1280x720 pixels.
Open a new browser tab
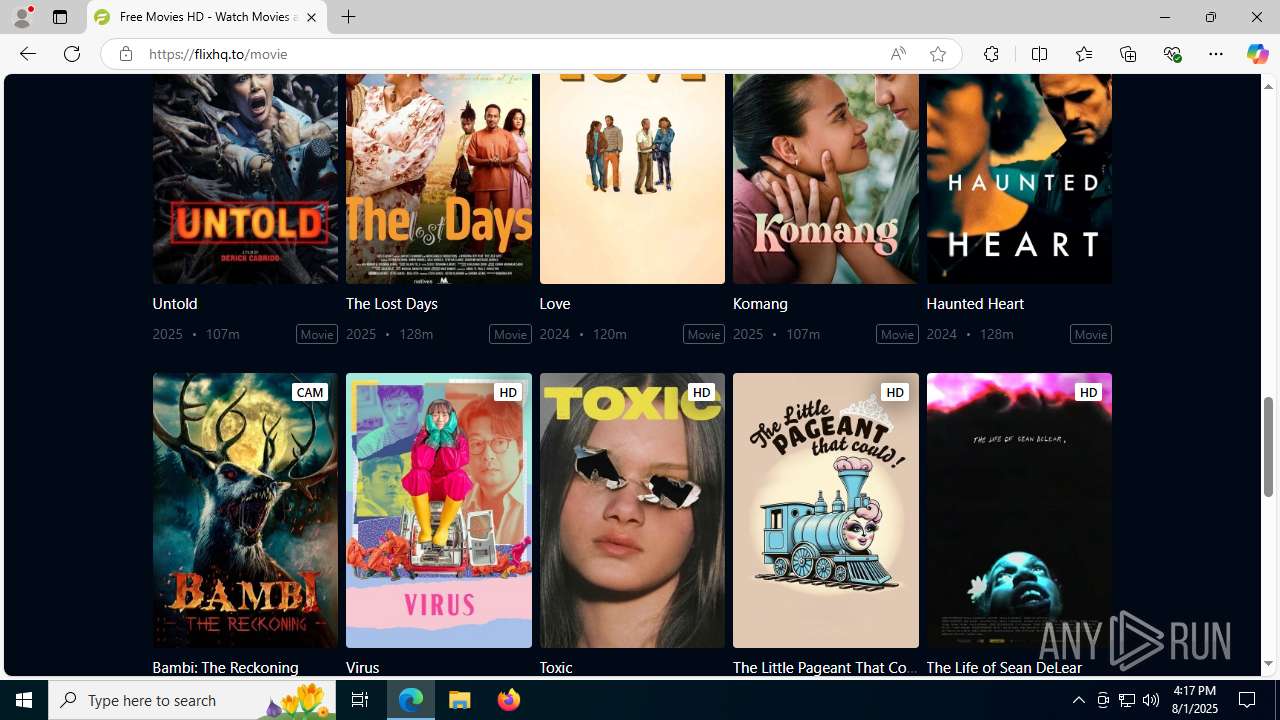348,17
